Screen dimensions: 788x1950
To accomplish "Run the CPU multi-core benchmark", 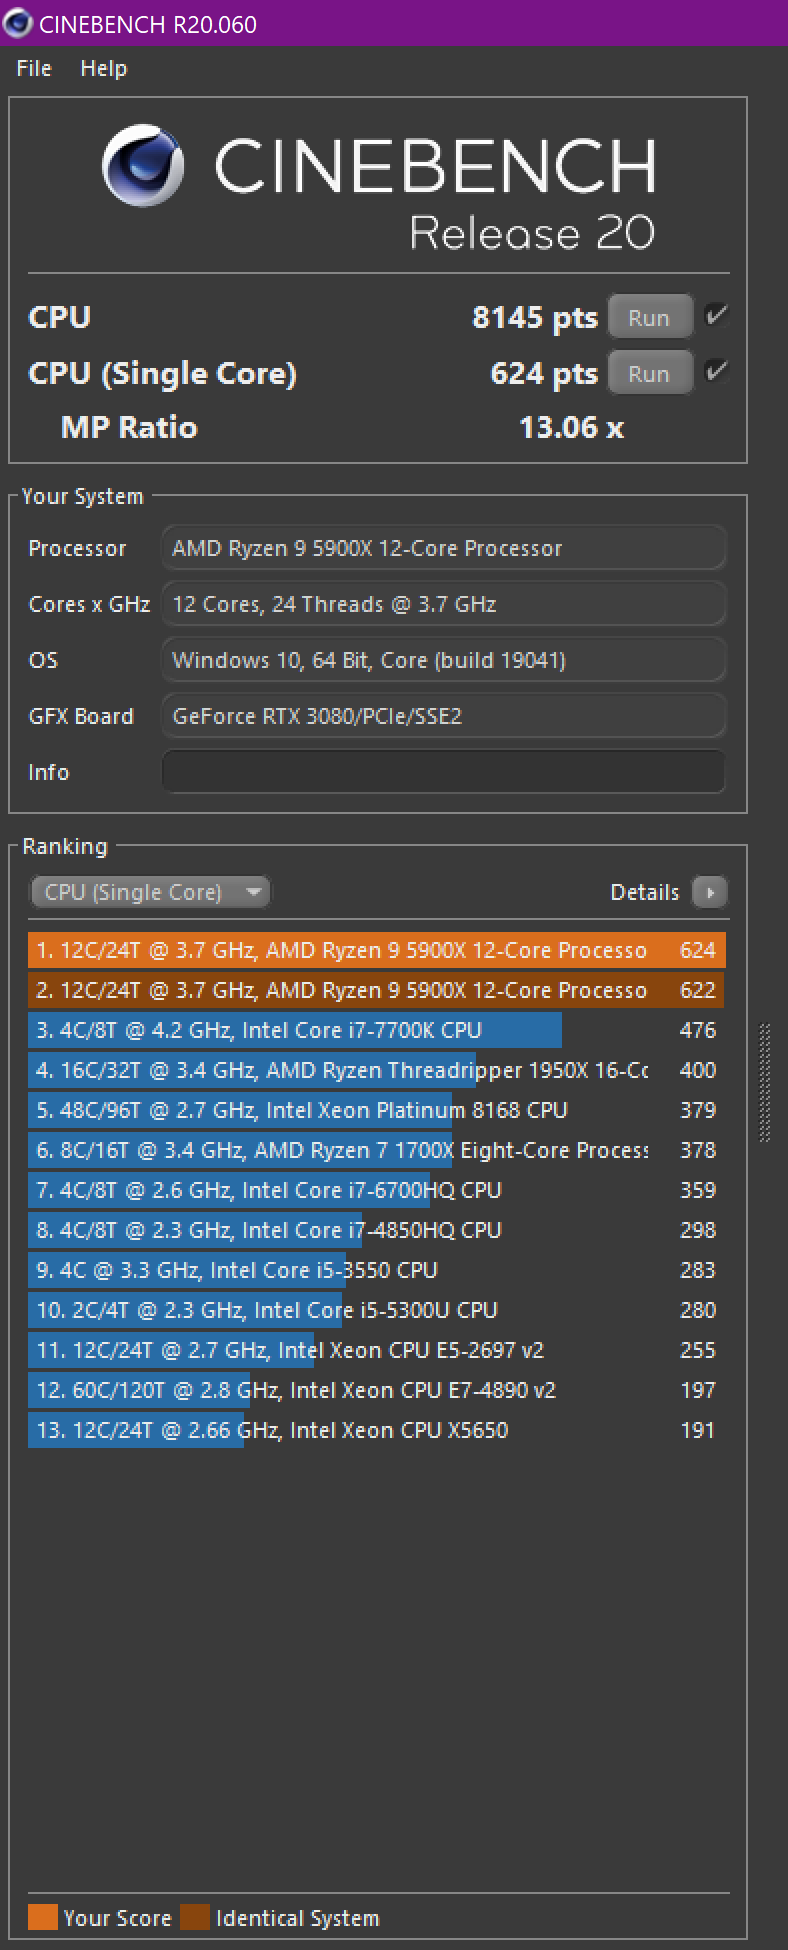I will pyautogui.click(x=649, y=318).
